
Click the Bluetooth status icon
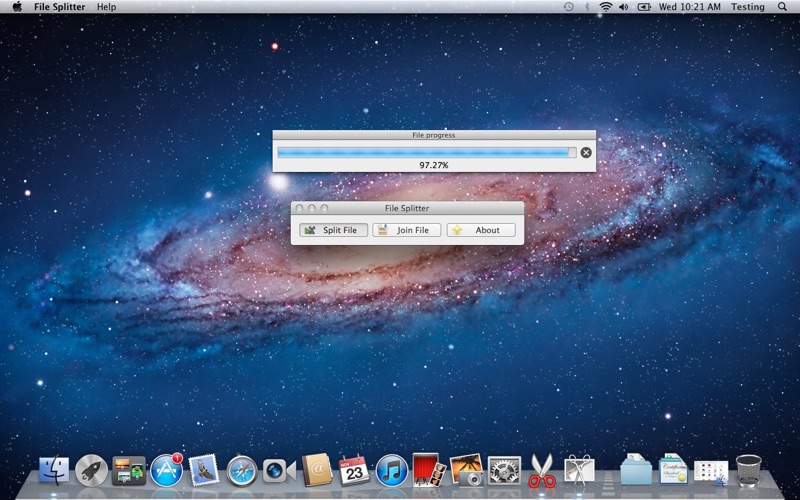[587, 7]
